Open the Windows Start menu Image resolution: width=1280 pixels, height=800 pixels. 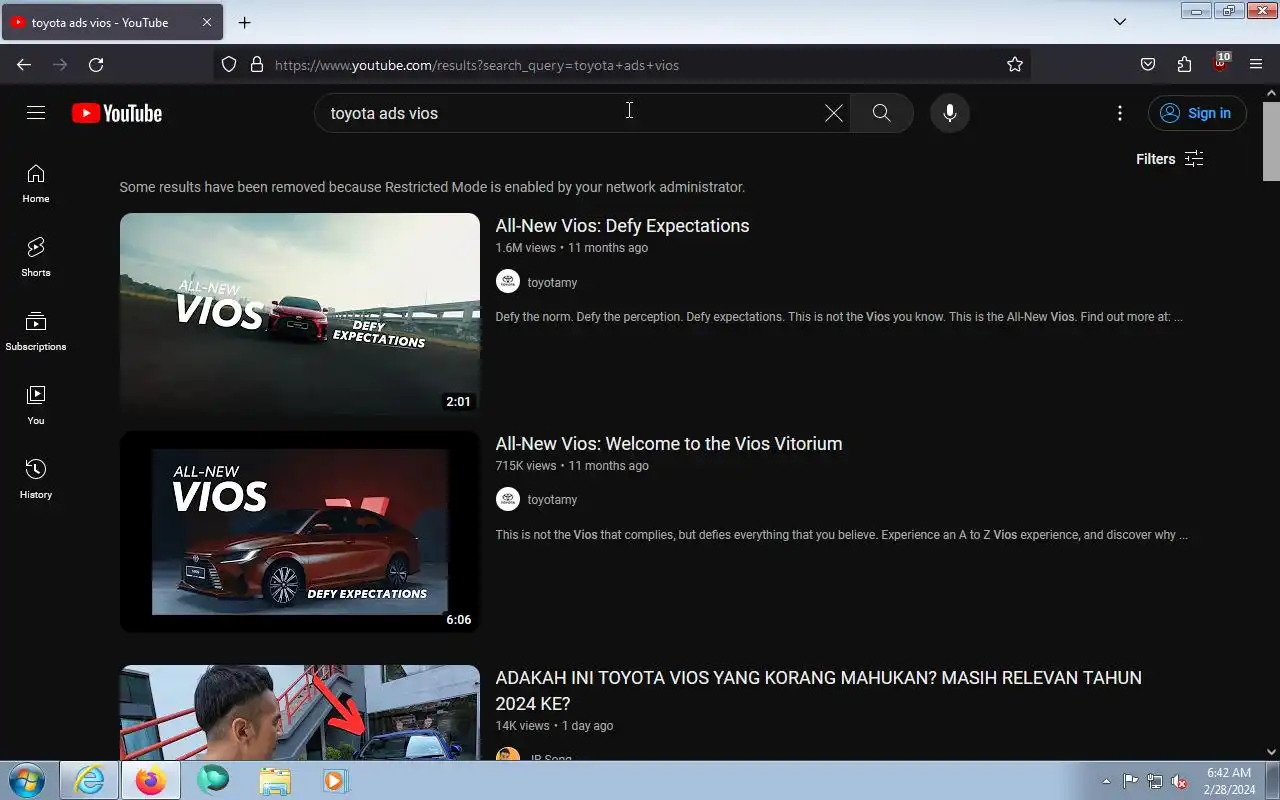tap(25, 780)
